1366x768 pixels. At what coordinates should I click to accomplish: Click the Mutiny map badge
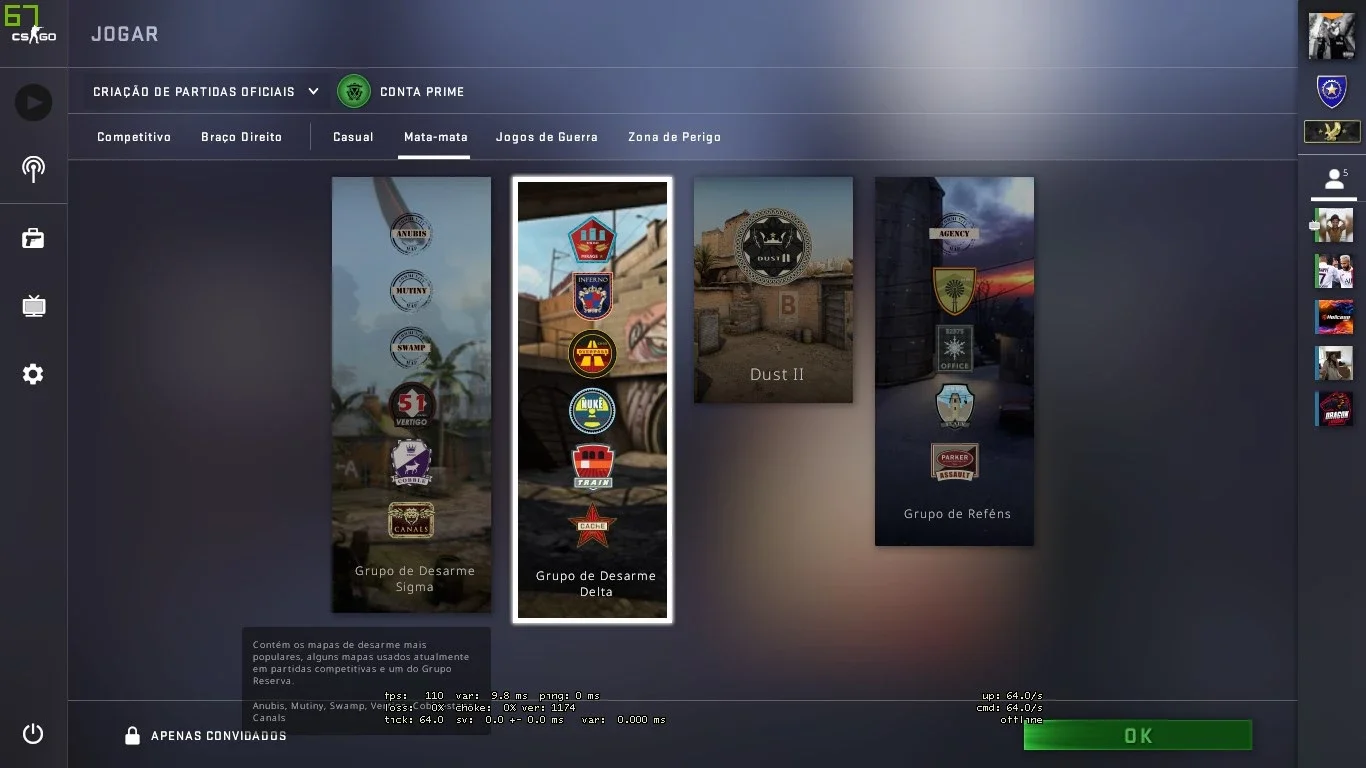(411, 291)
